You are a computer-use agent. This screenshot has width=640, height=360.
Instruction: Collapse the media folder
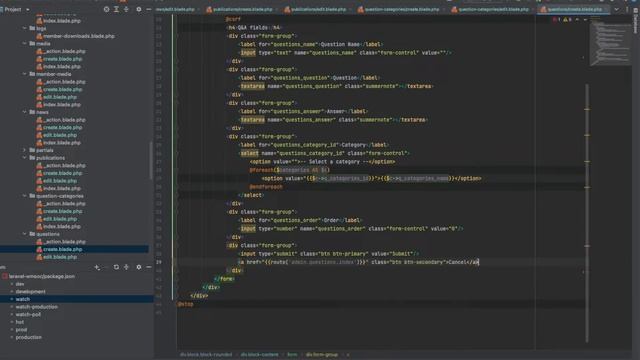tap(24, 43)
